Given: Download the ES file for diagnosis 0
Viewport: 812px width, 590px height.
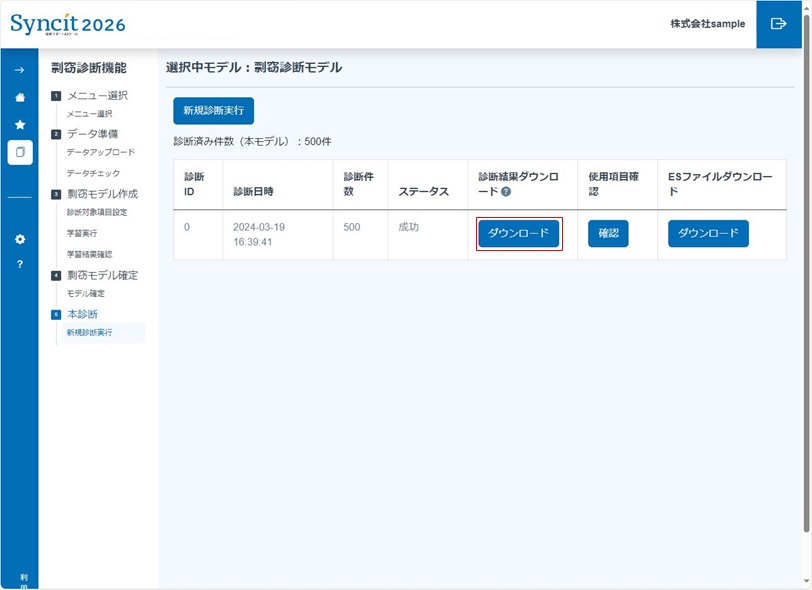Looking at the screenshot, I should pyautogui.click(x=708, y=234).
